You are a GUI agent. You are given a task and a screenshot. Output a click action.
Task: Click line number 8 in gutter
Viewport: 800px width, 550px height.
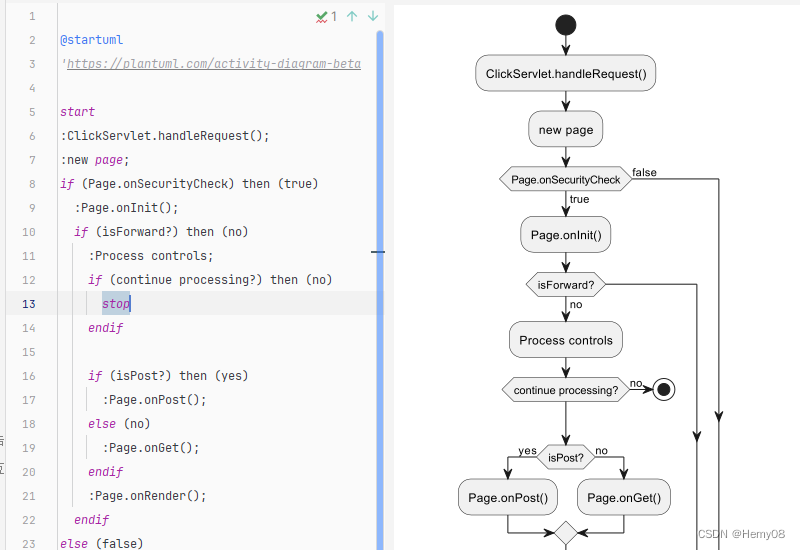[32, 184]
